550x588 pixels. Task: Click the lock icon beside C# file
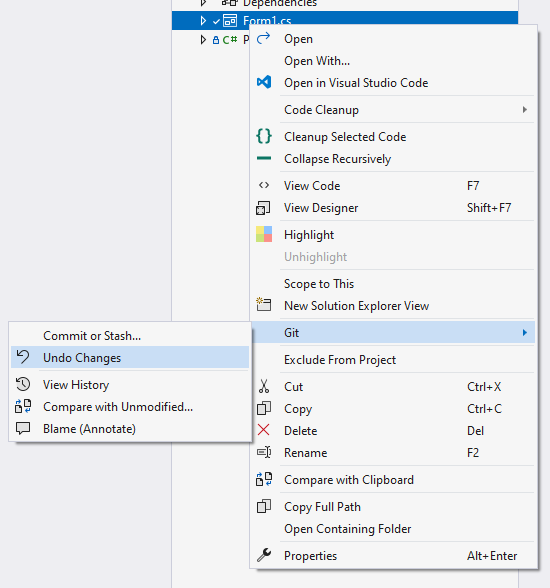point(216,40)
